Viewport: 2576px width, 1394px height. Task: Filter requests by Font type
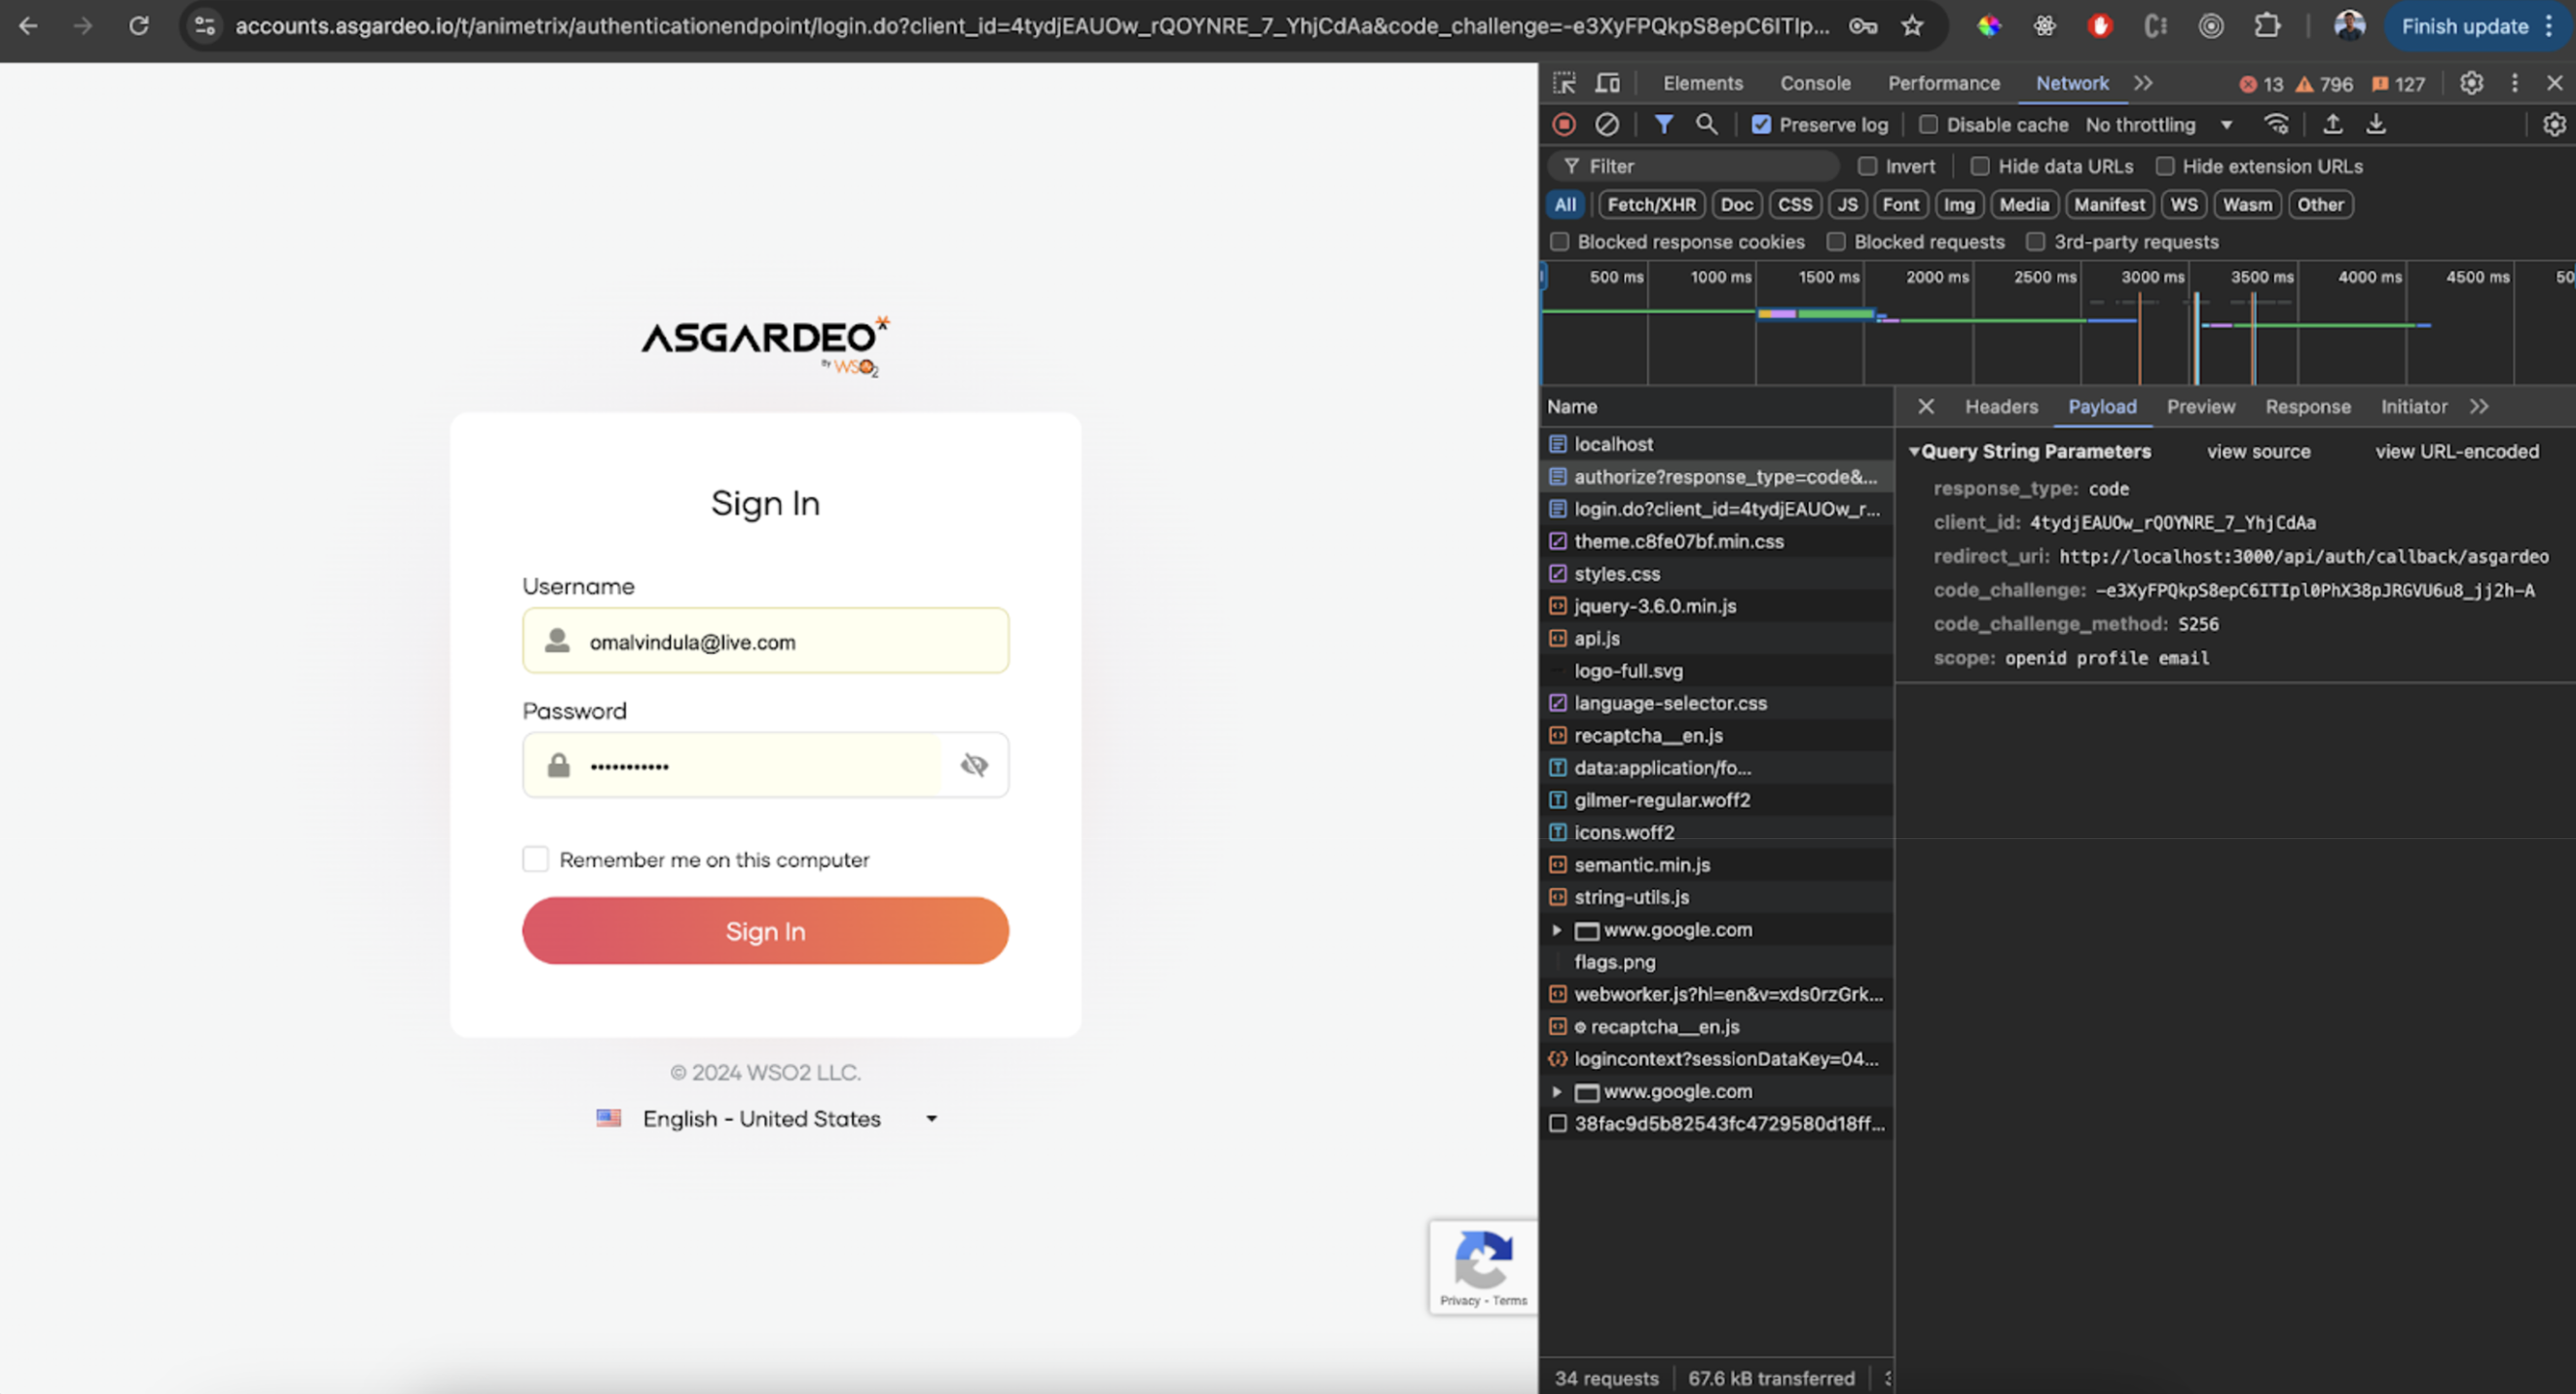tap(1900, 204)
